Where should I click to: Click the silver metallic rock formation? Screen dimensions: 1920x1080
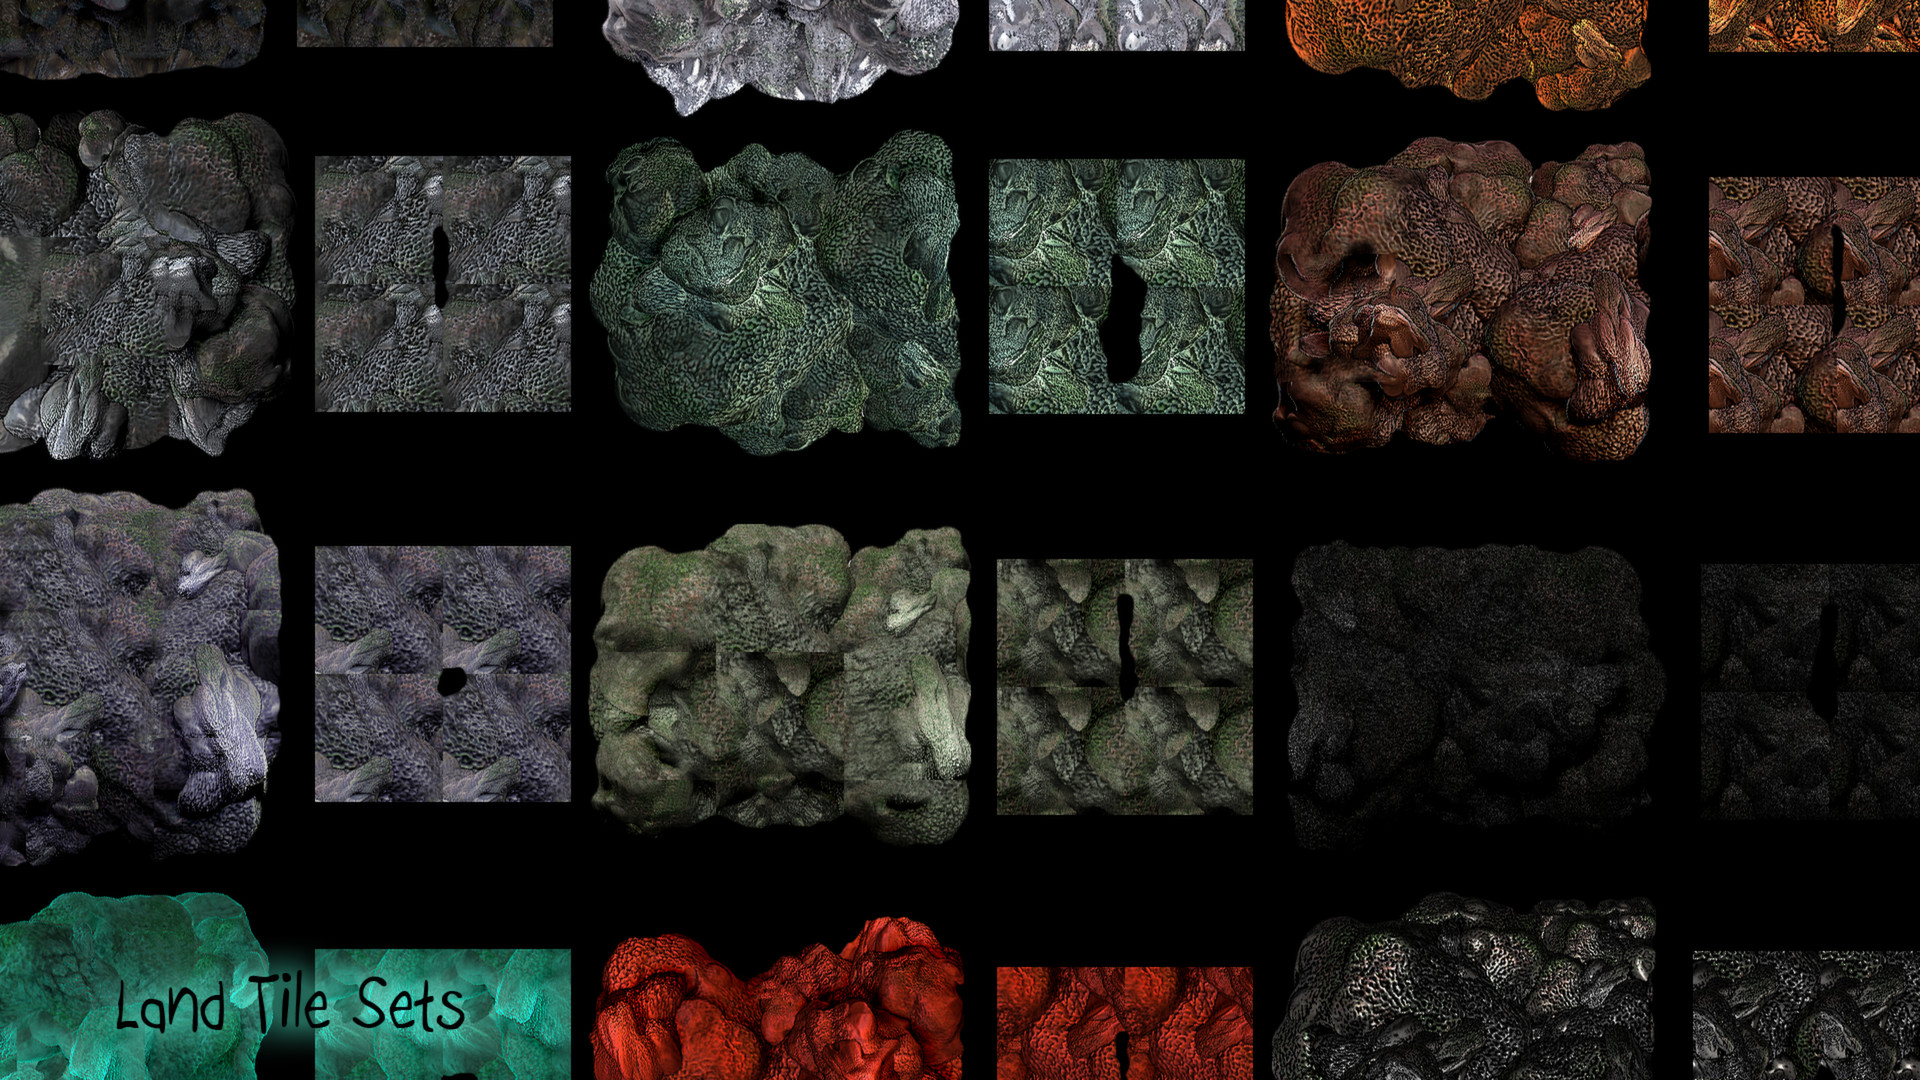click(1465, 990)
